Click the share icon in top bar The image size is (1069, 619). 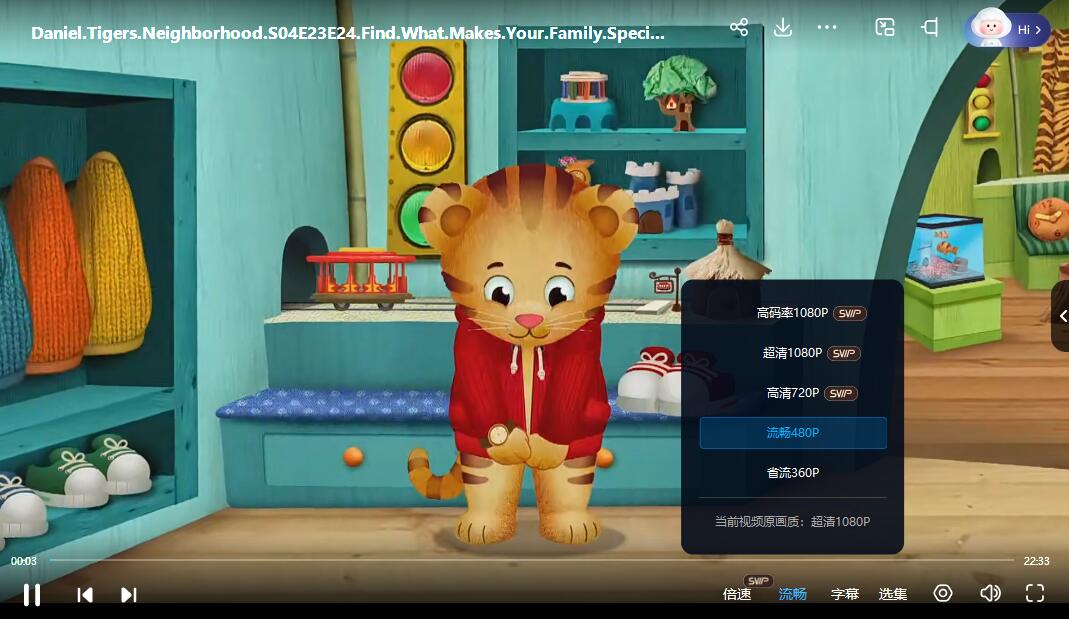(x=739, y=27)
